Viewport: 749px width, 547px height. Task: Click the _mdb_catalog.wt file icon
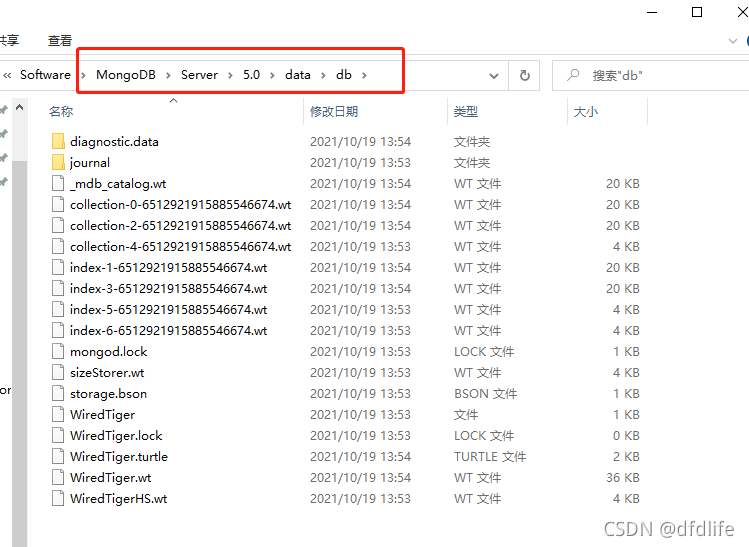click(58, 183)
